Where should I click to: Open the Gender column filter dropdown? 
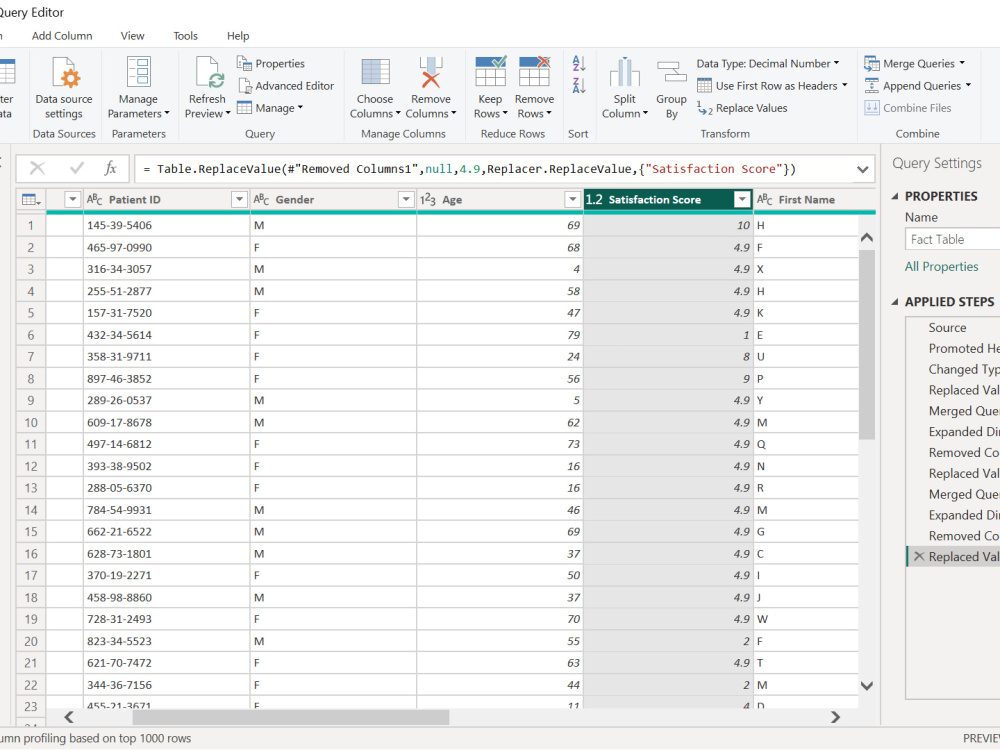[406, 200]
